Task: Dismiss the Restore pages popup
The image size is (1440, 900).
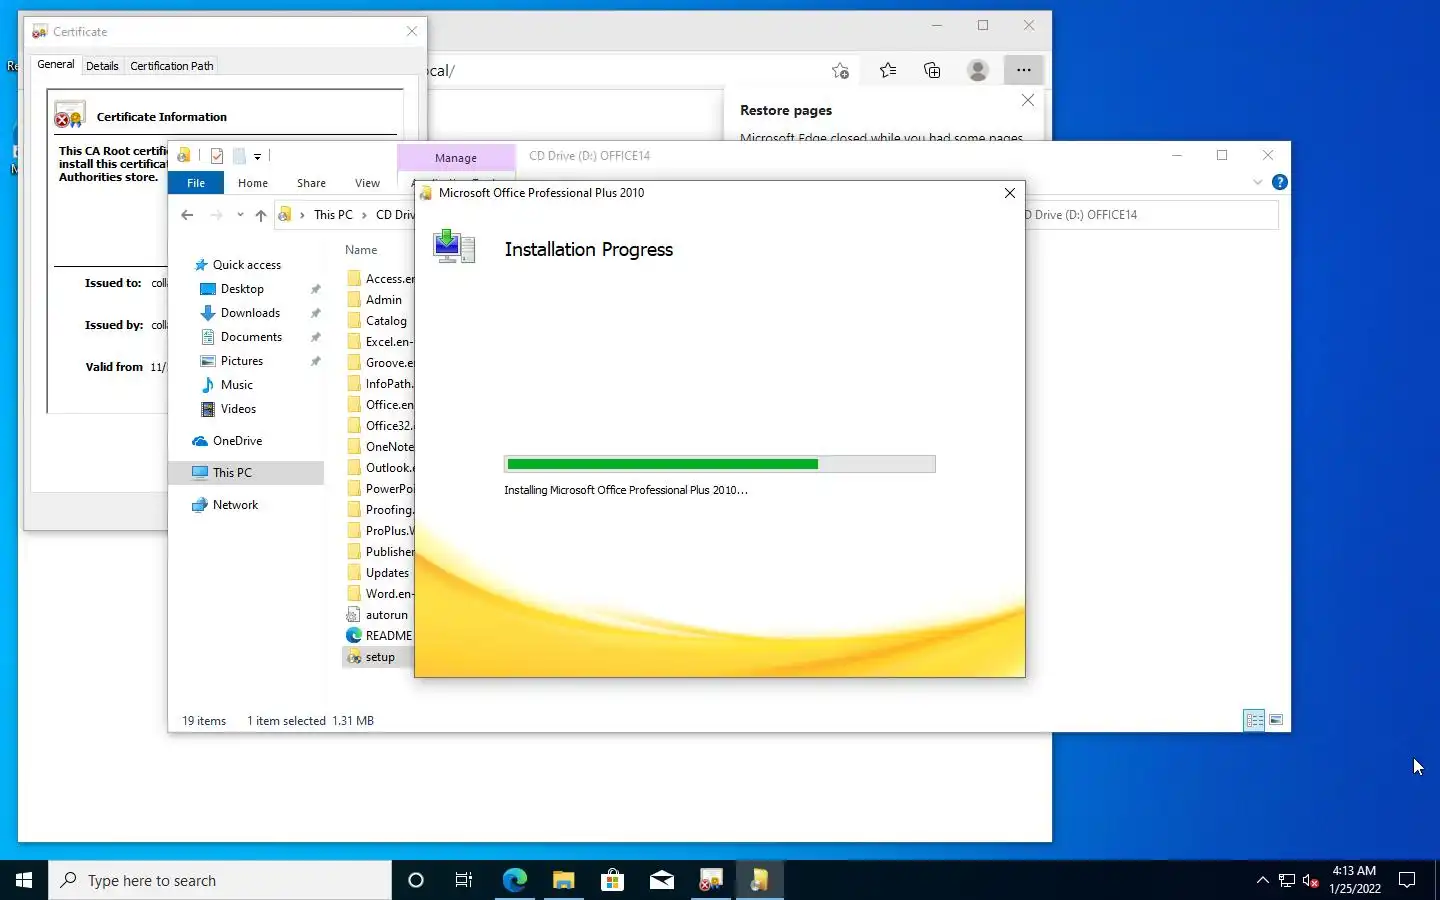Action: click(1027, 100)
